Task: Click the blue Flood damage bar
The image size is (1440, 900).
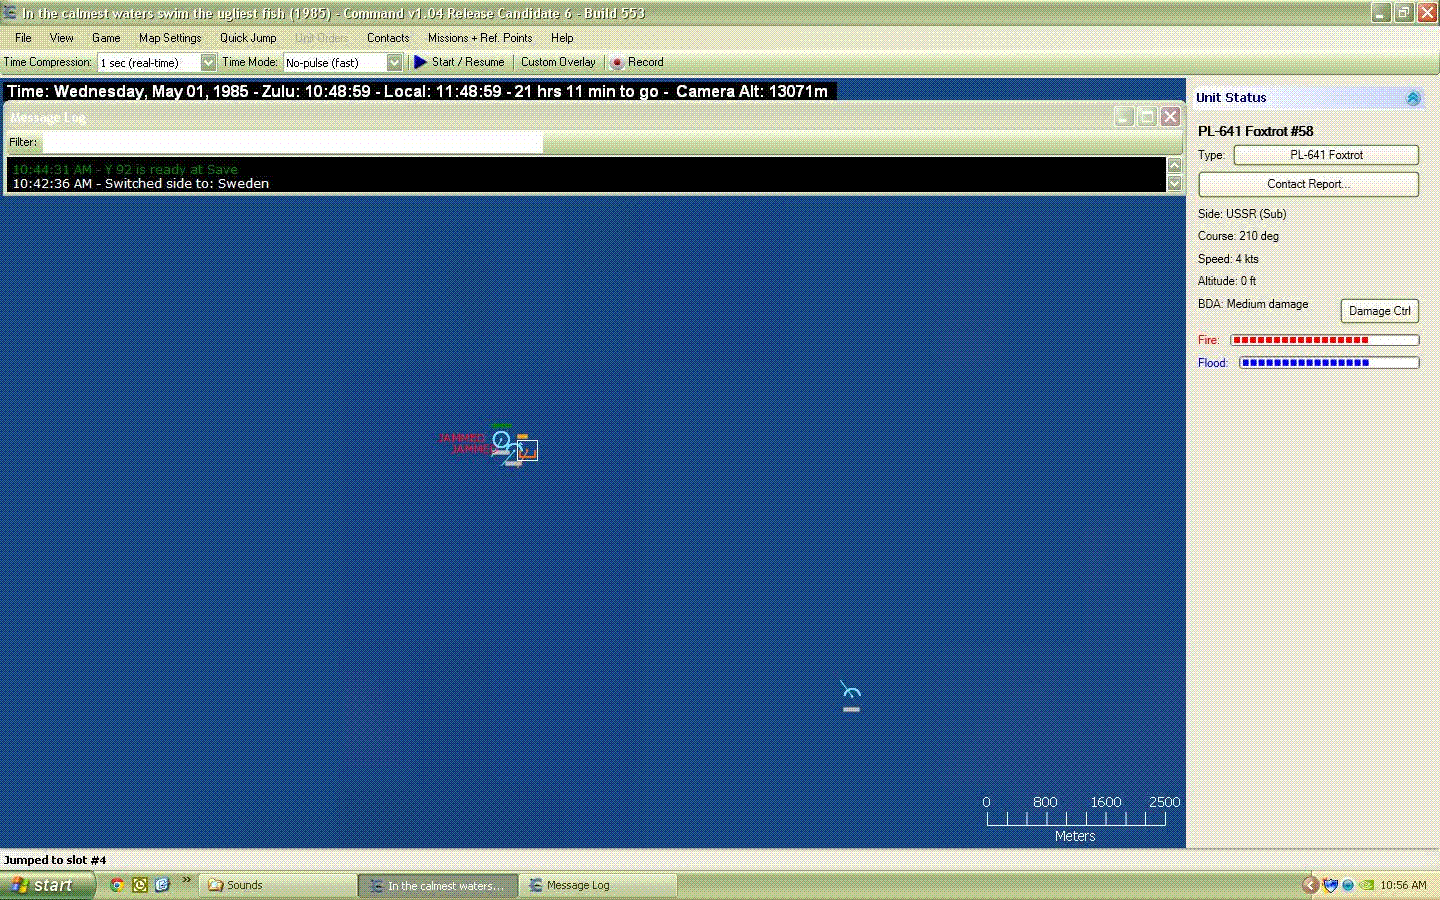Action: [x=1329, y=363]
